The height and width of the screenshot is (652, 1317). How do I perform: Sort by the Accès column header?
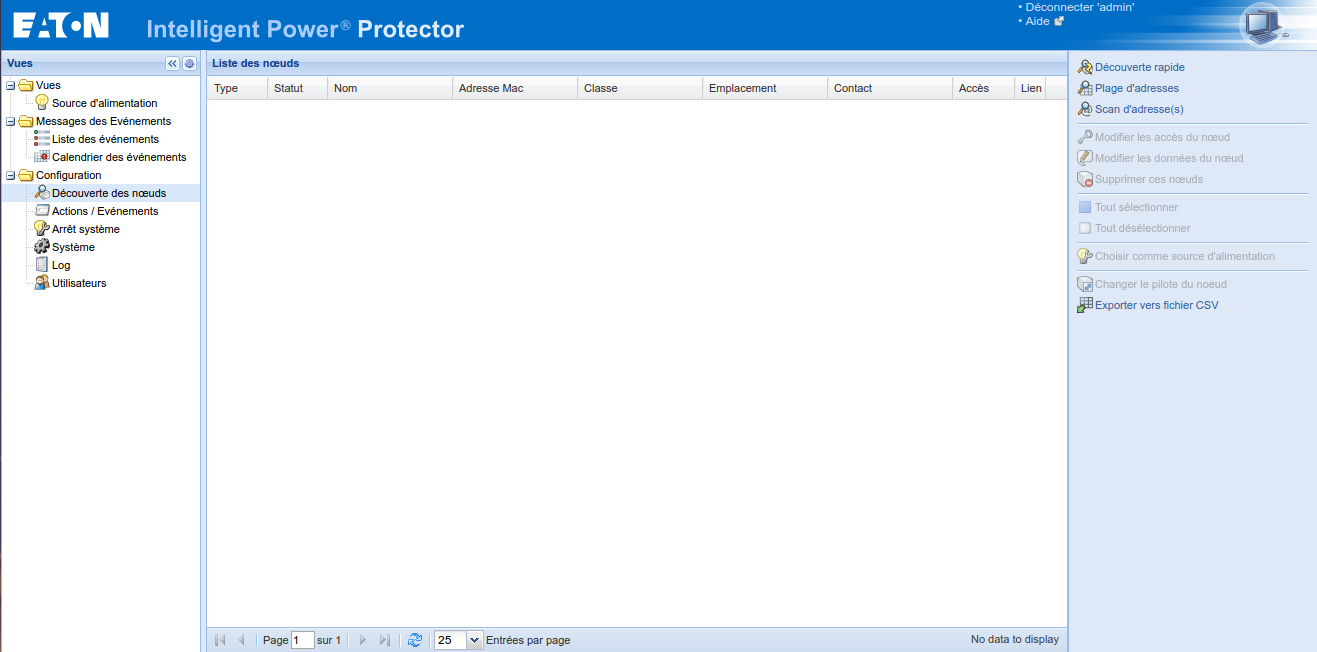[x=983, y=88]
